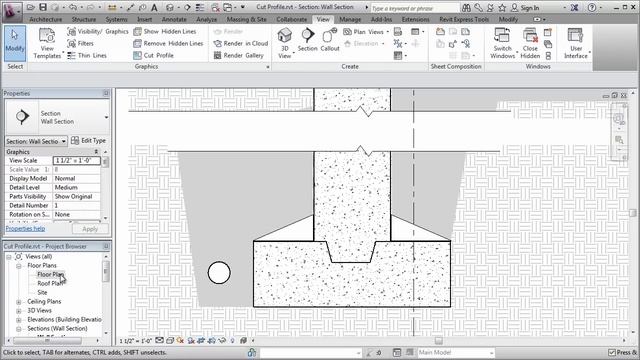Switch to the Annotate ribbon tab
Image resolution: width=640 pixels, height=360 pixels.
[x=174, y=19]
